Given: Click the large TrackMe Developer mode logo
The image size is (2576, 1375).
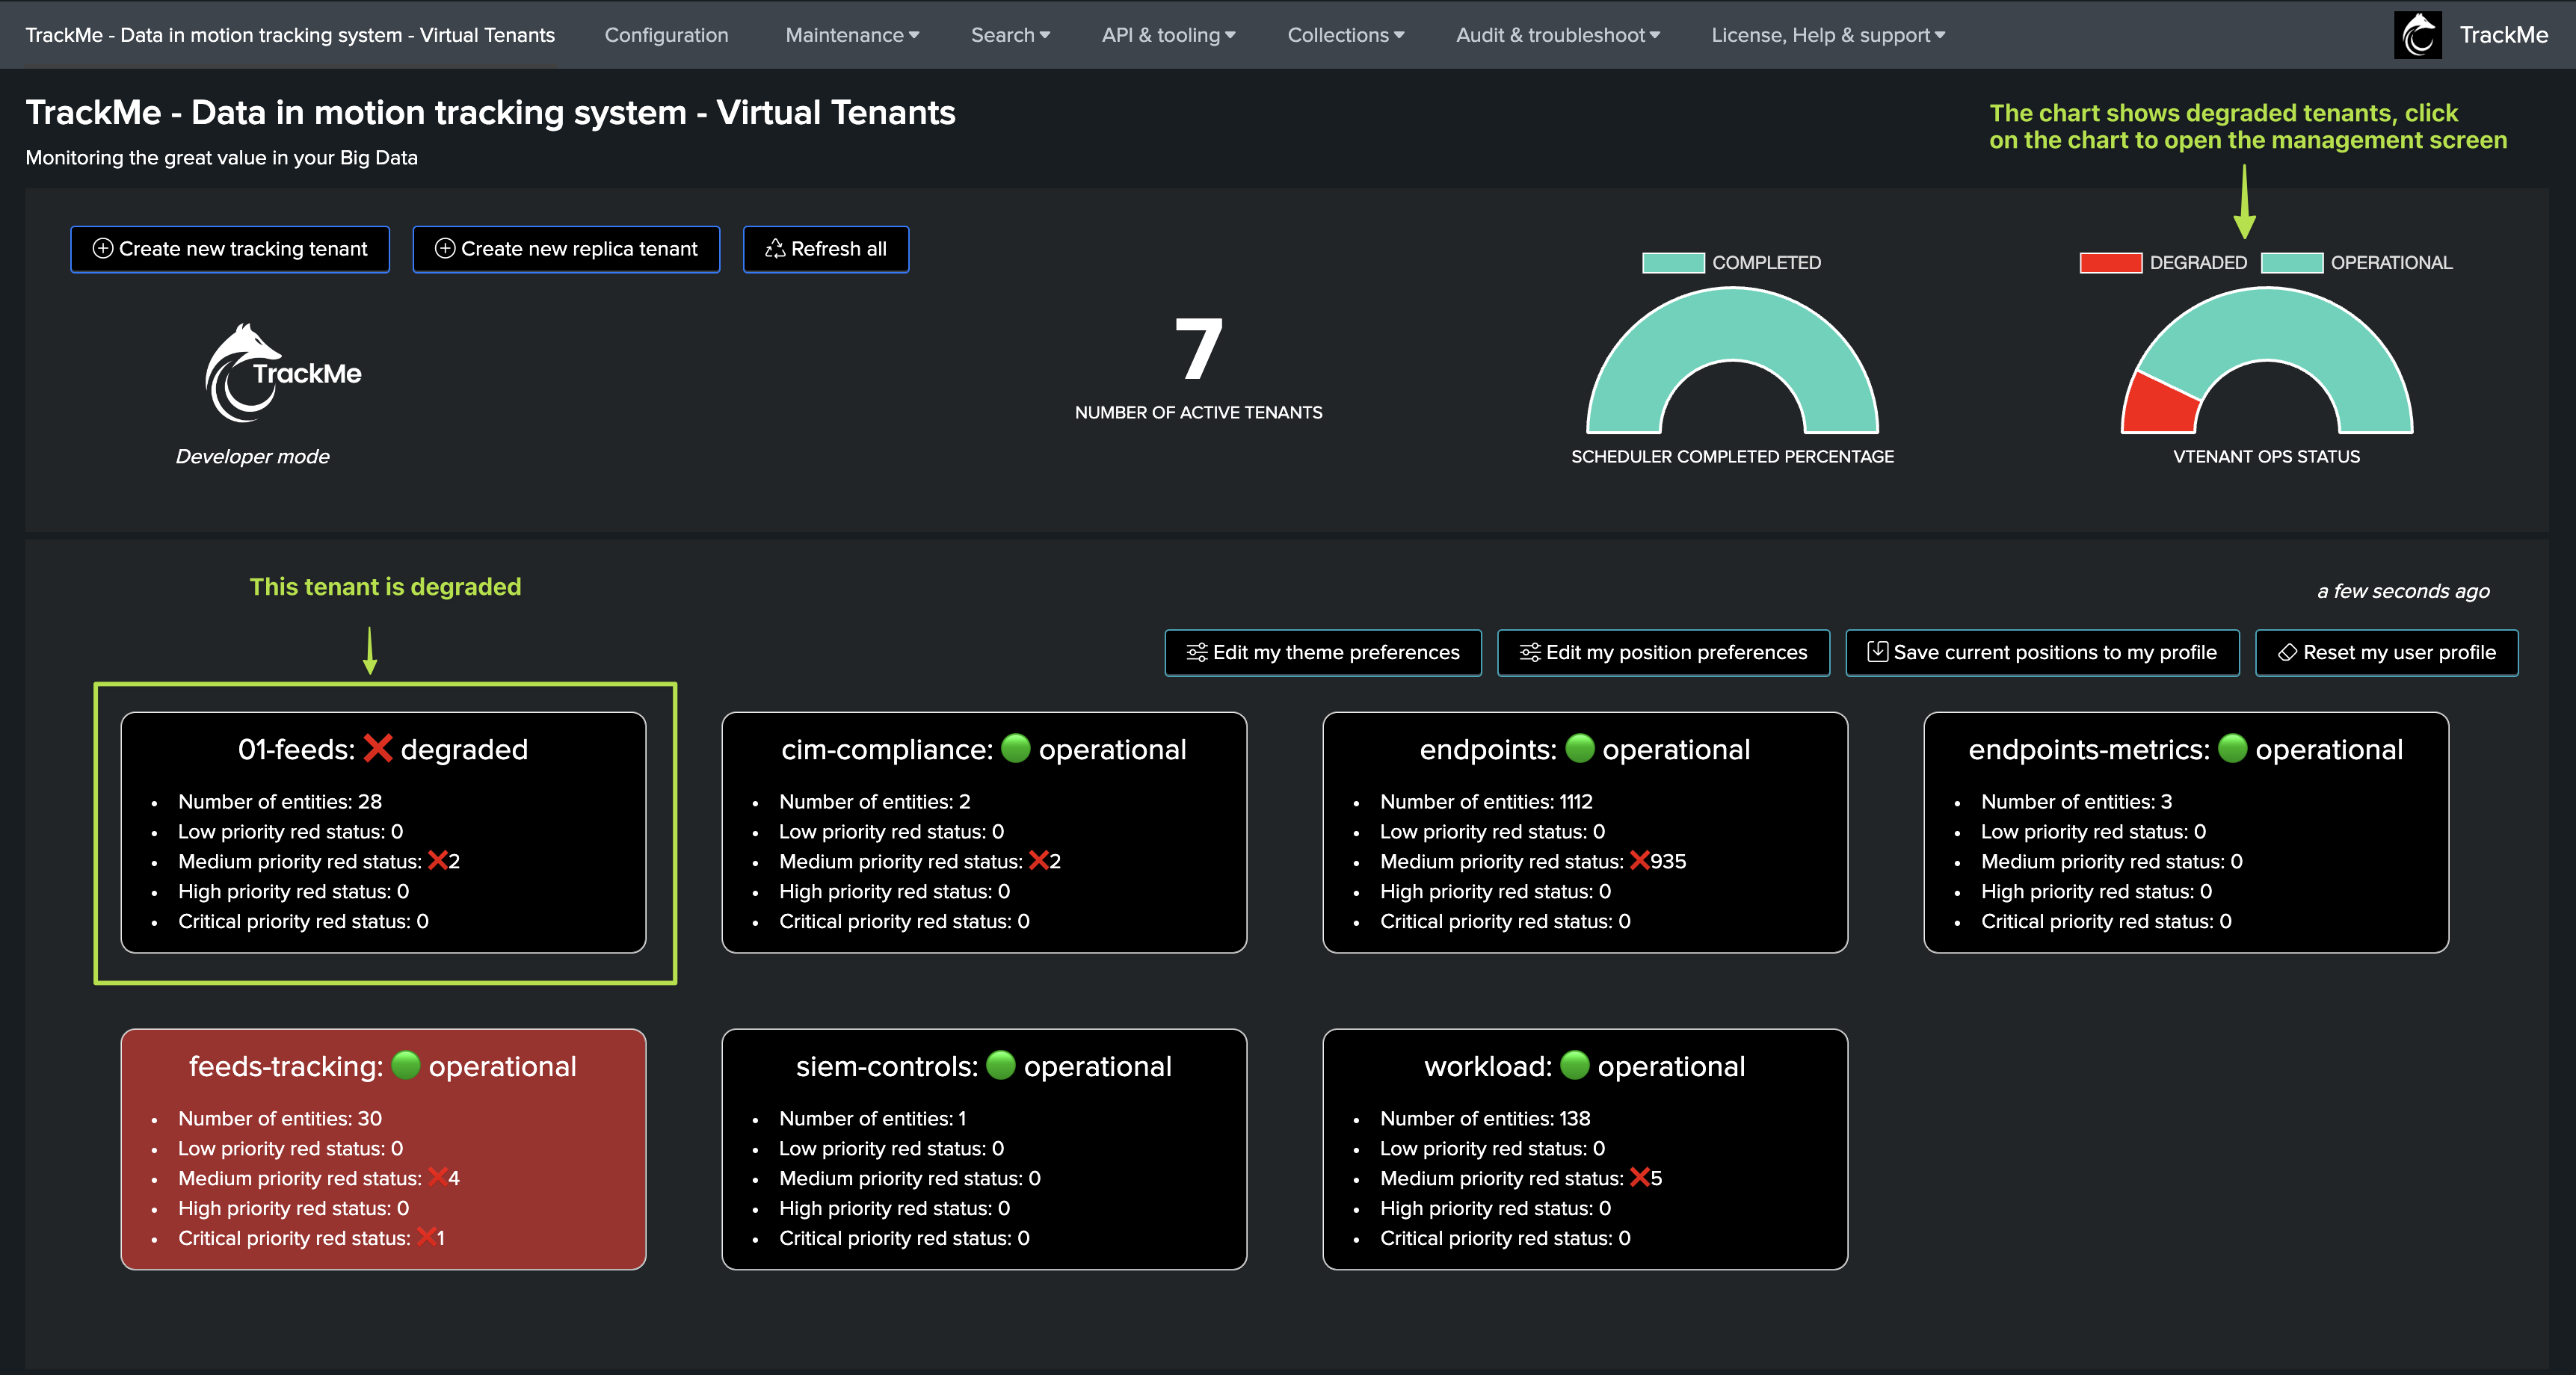Looking at the screenshot, I should click(x=282, y=374).
